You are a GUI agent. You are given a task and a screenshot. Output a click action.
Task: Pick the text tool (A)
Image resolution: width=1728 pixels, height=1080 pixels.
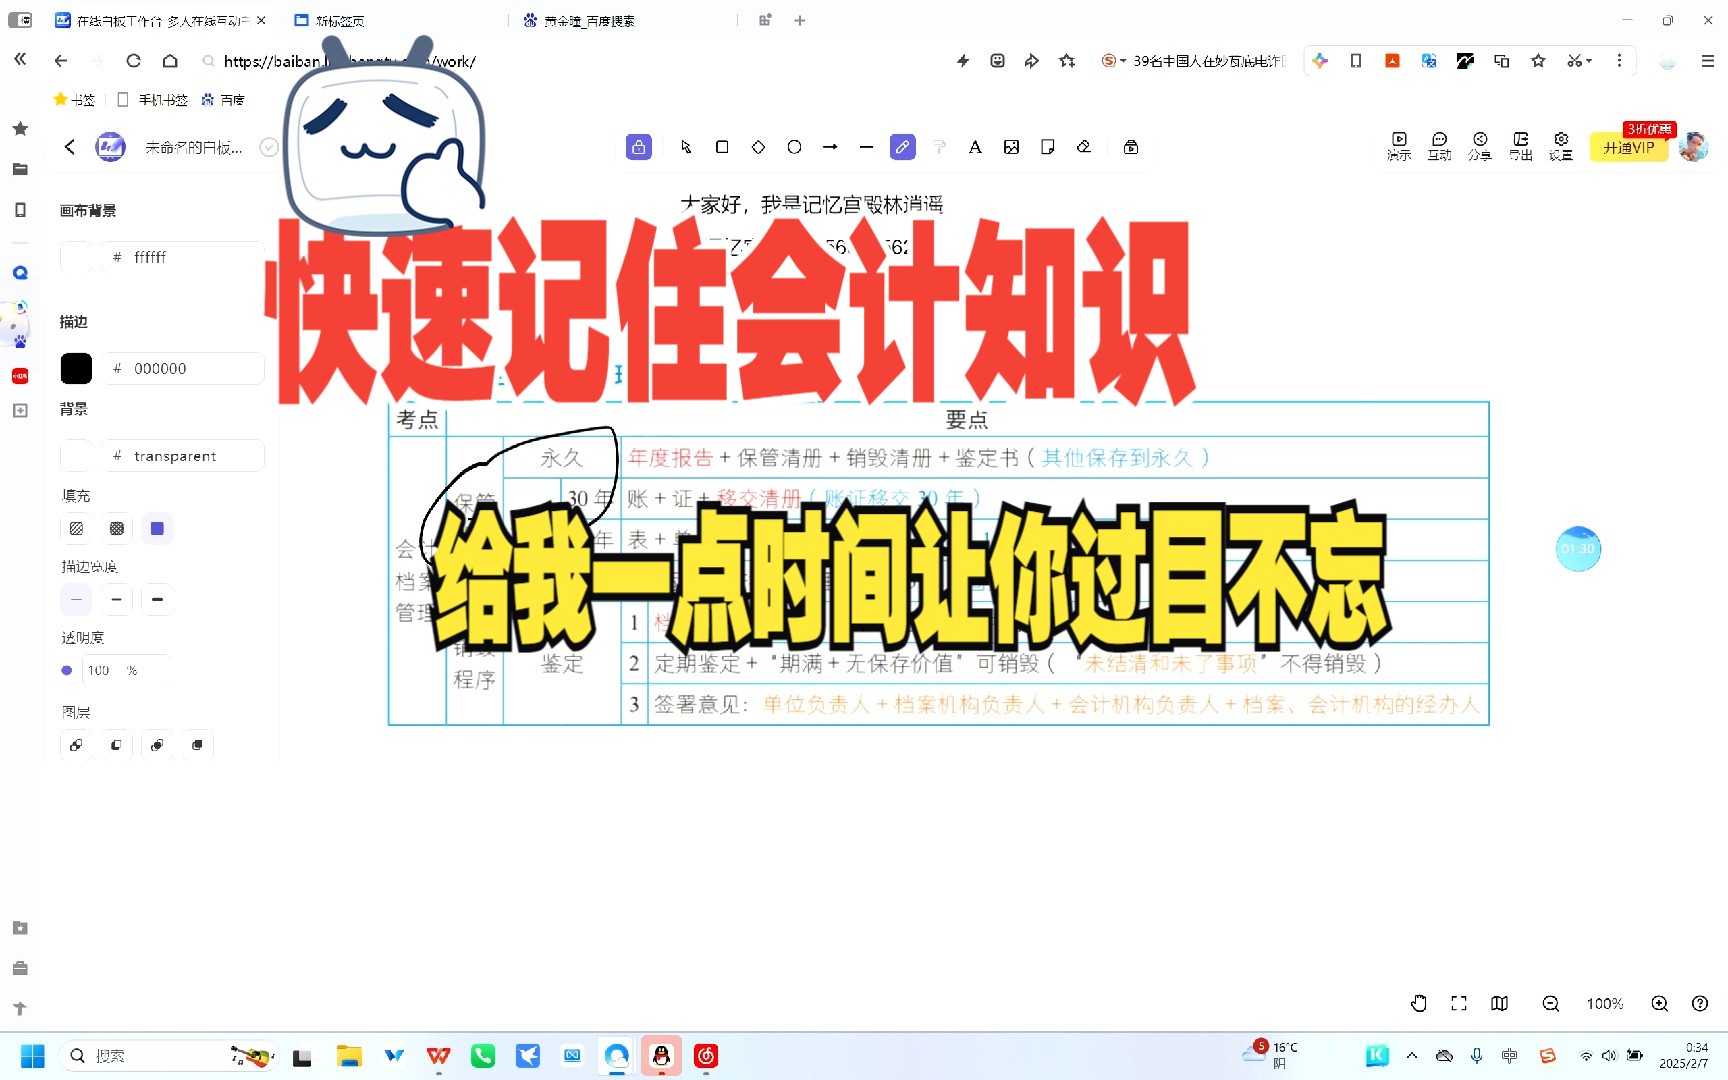(x=974, y=147)
